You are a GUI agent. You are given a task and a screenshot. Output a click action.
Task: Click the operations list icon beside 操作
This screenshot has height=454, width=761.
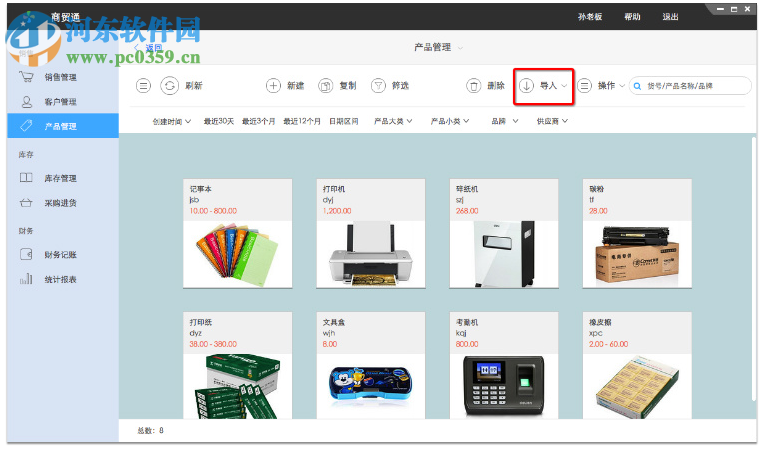(584, 86)
